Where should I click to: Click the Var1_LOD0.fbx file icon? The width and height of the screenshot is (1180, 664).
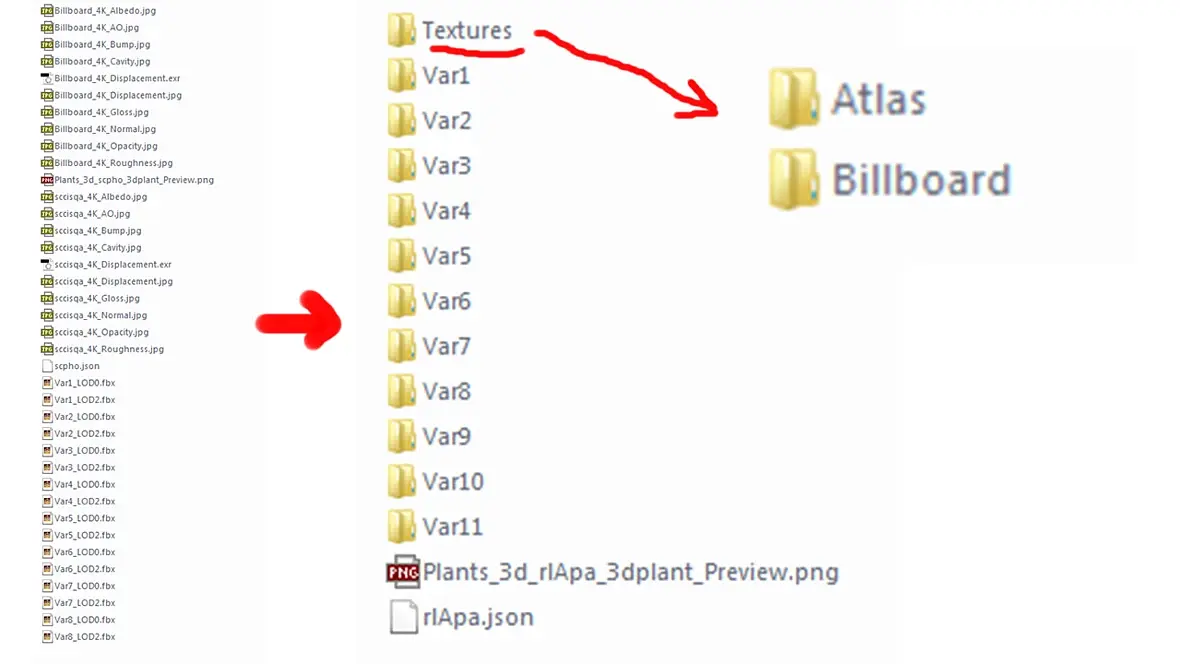47,382
